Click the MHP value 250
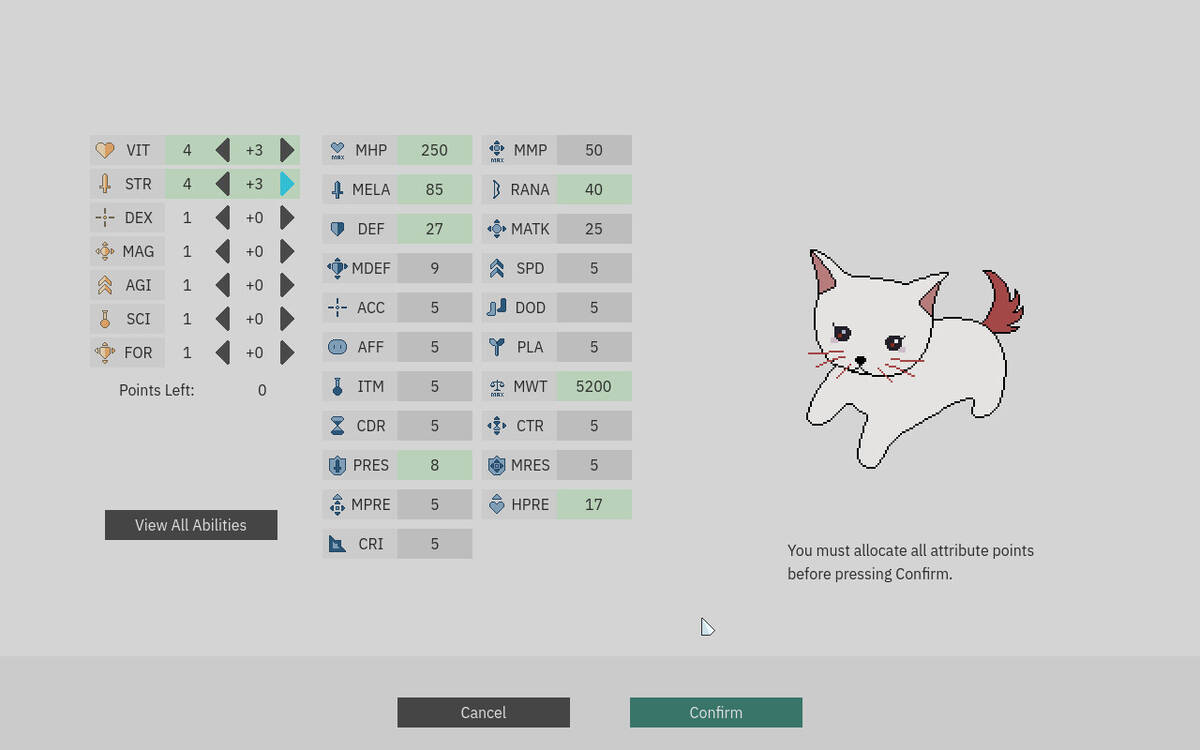This screenshot has height=750, width=1200. (x=434, y=150)
